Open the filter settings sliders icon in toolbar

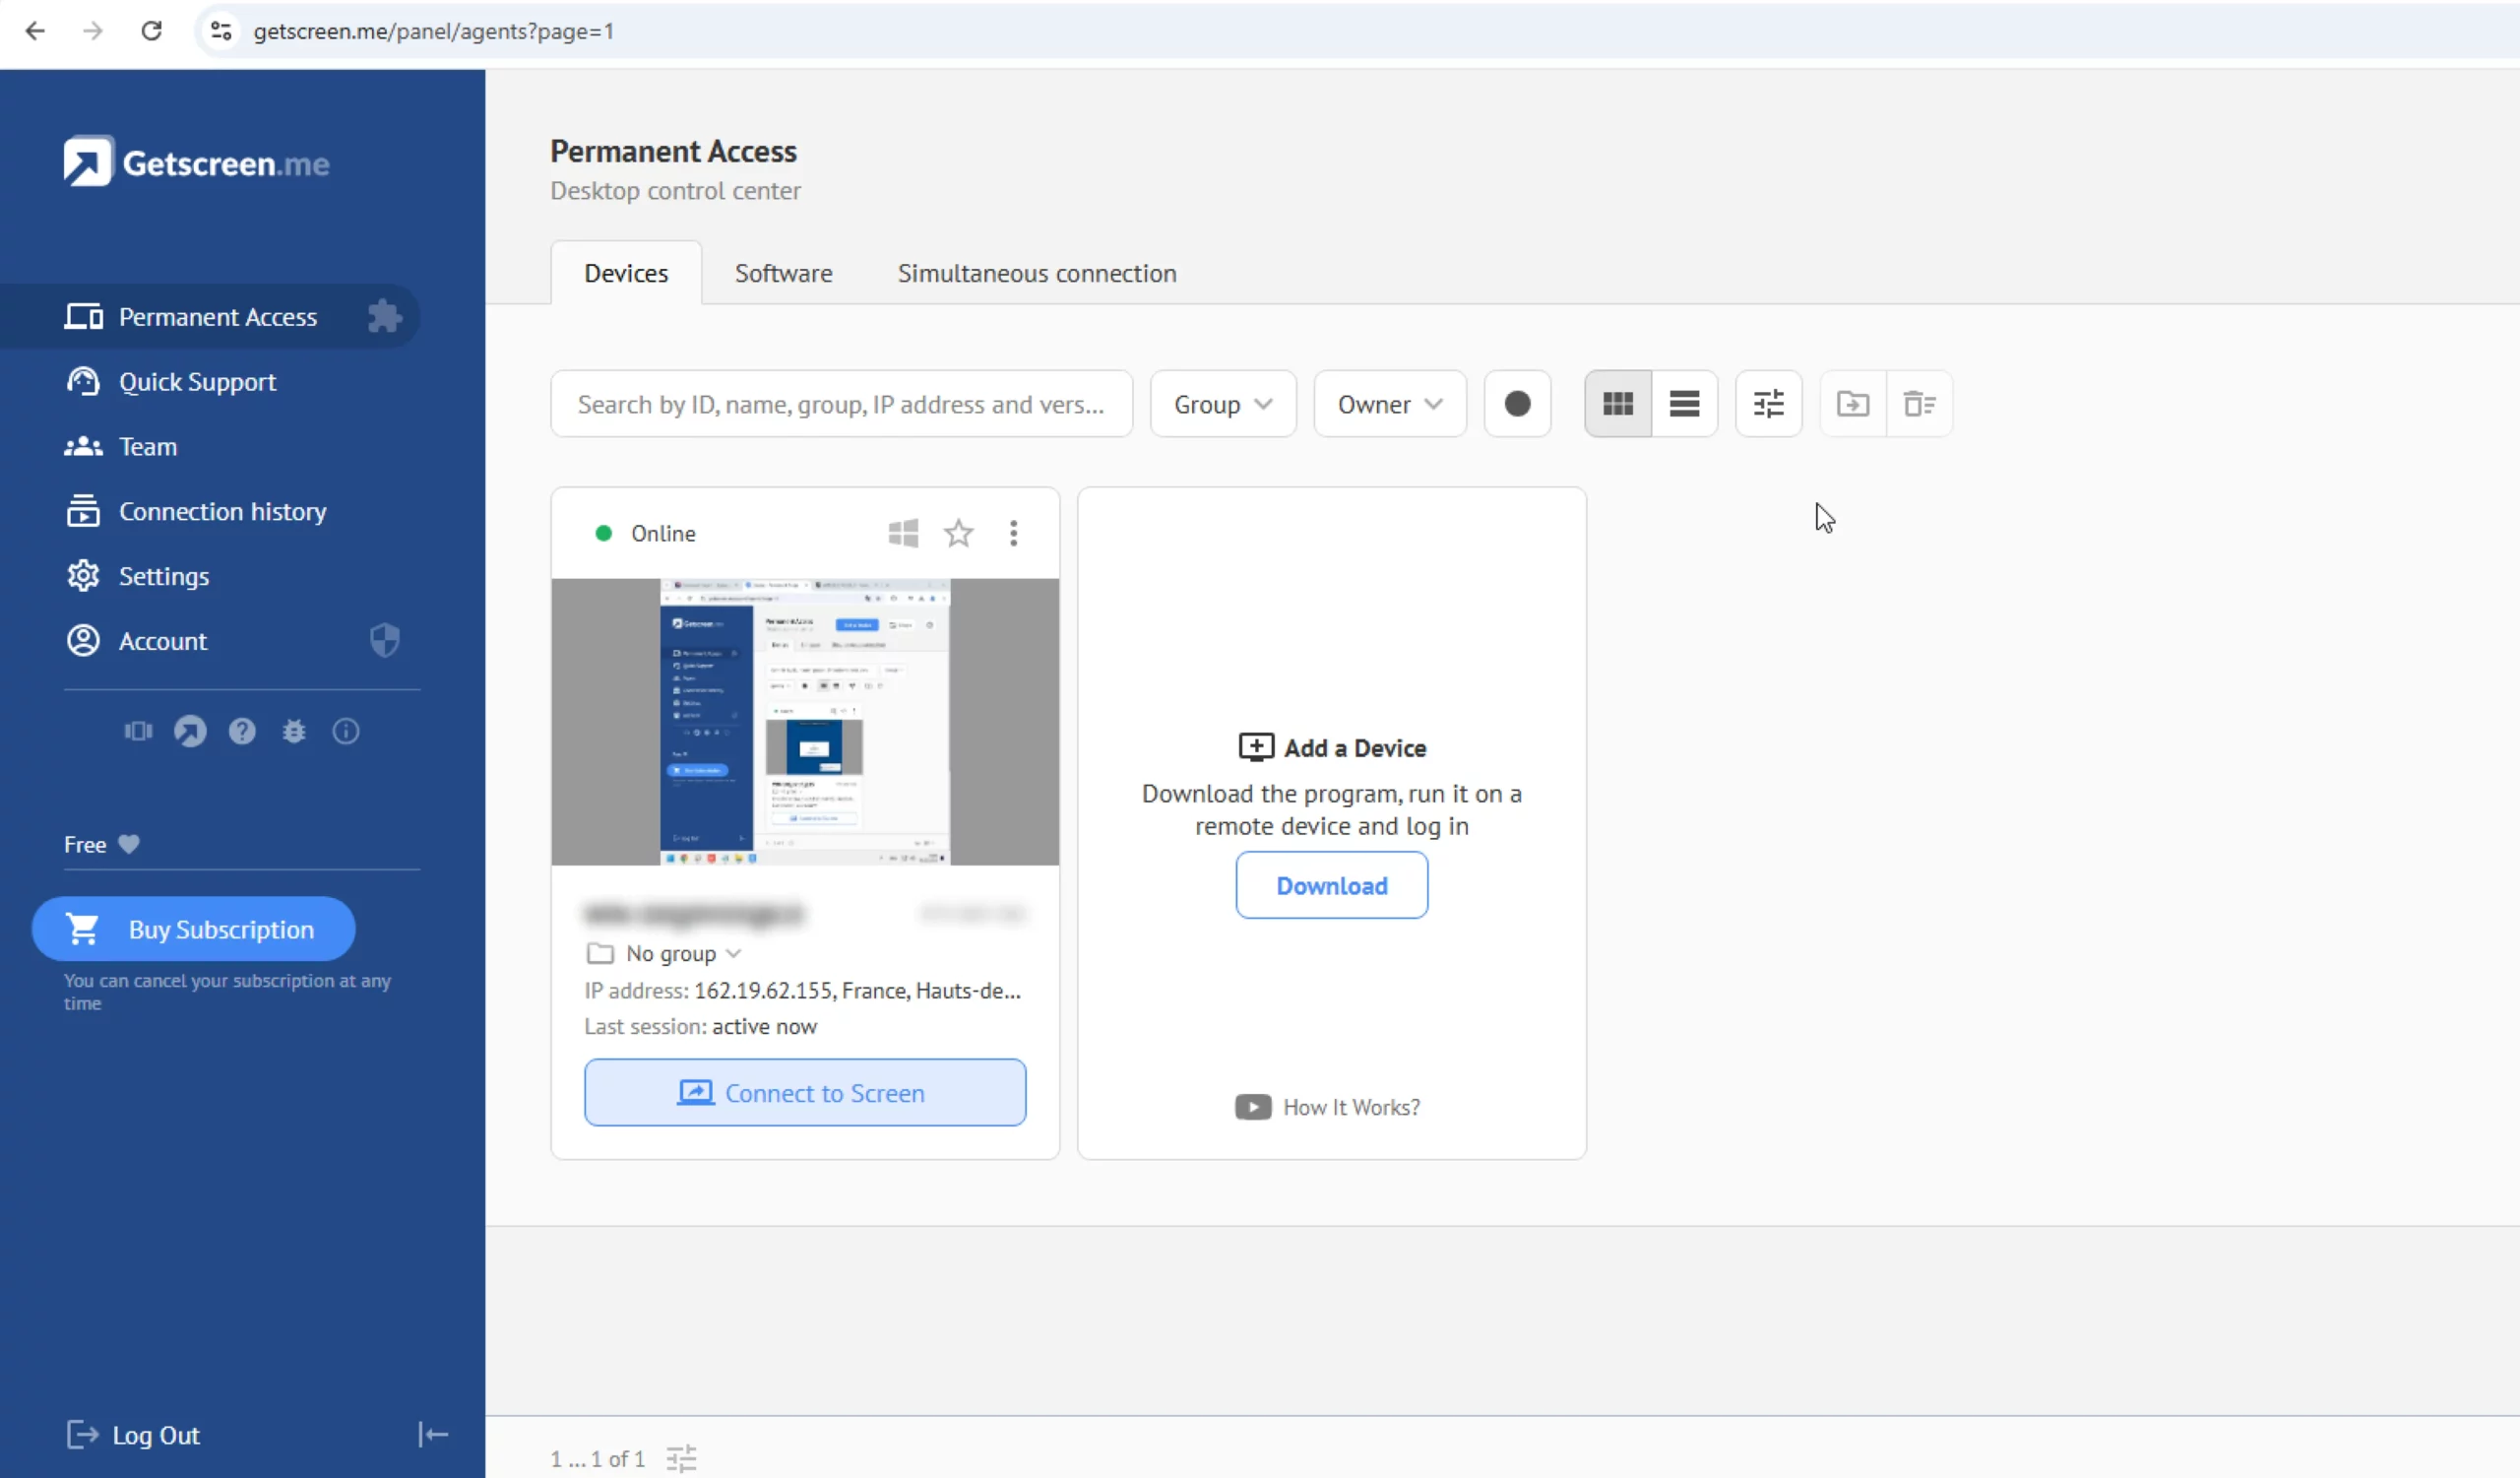(x=1768, y=404)
